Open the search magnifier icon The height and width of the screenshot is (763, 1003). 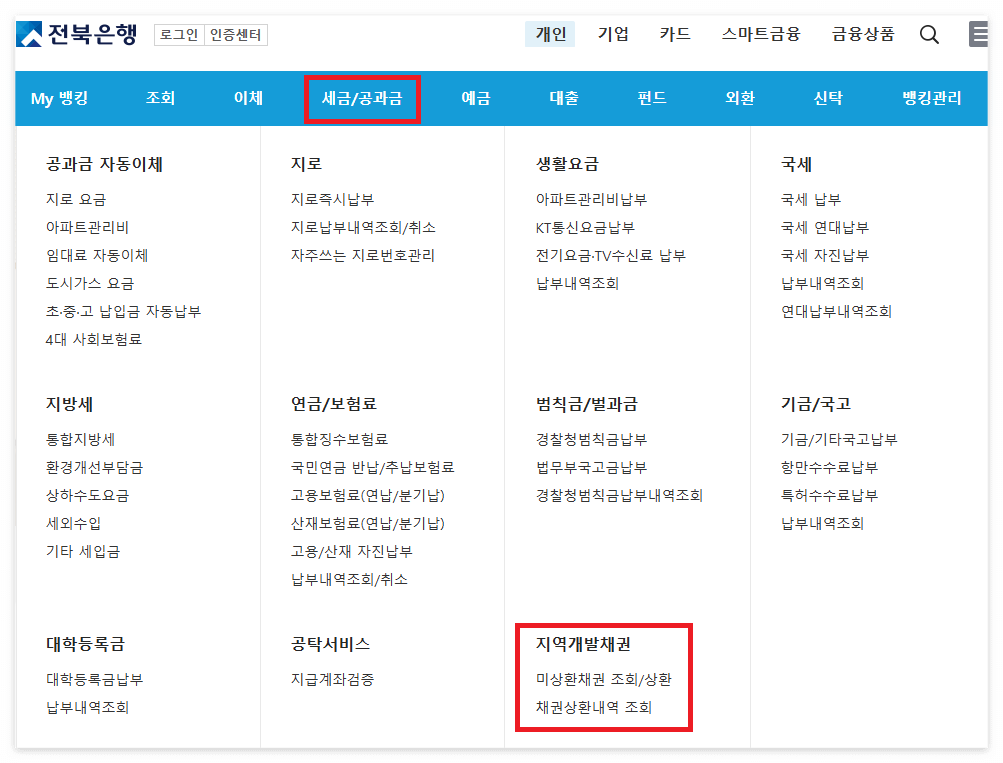[x=929, y=33]
